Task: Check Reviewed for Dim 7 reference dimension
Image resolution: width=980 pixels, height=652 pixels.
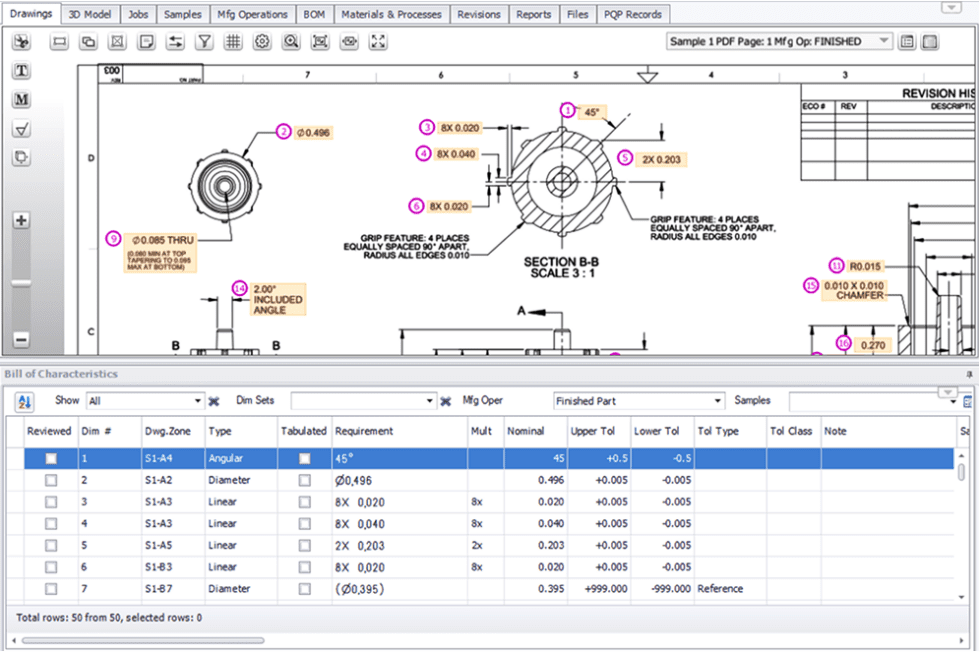Action: point(51,589)
